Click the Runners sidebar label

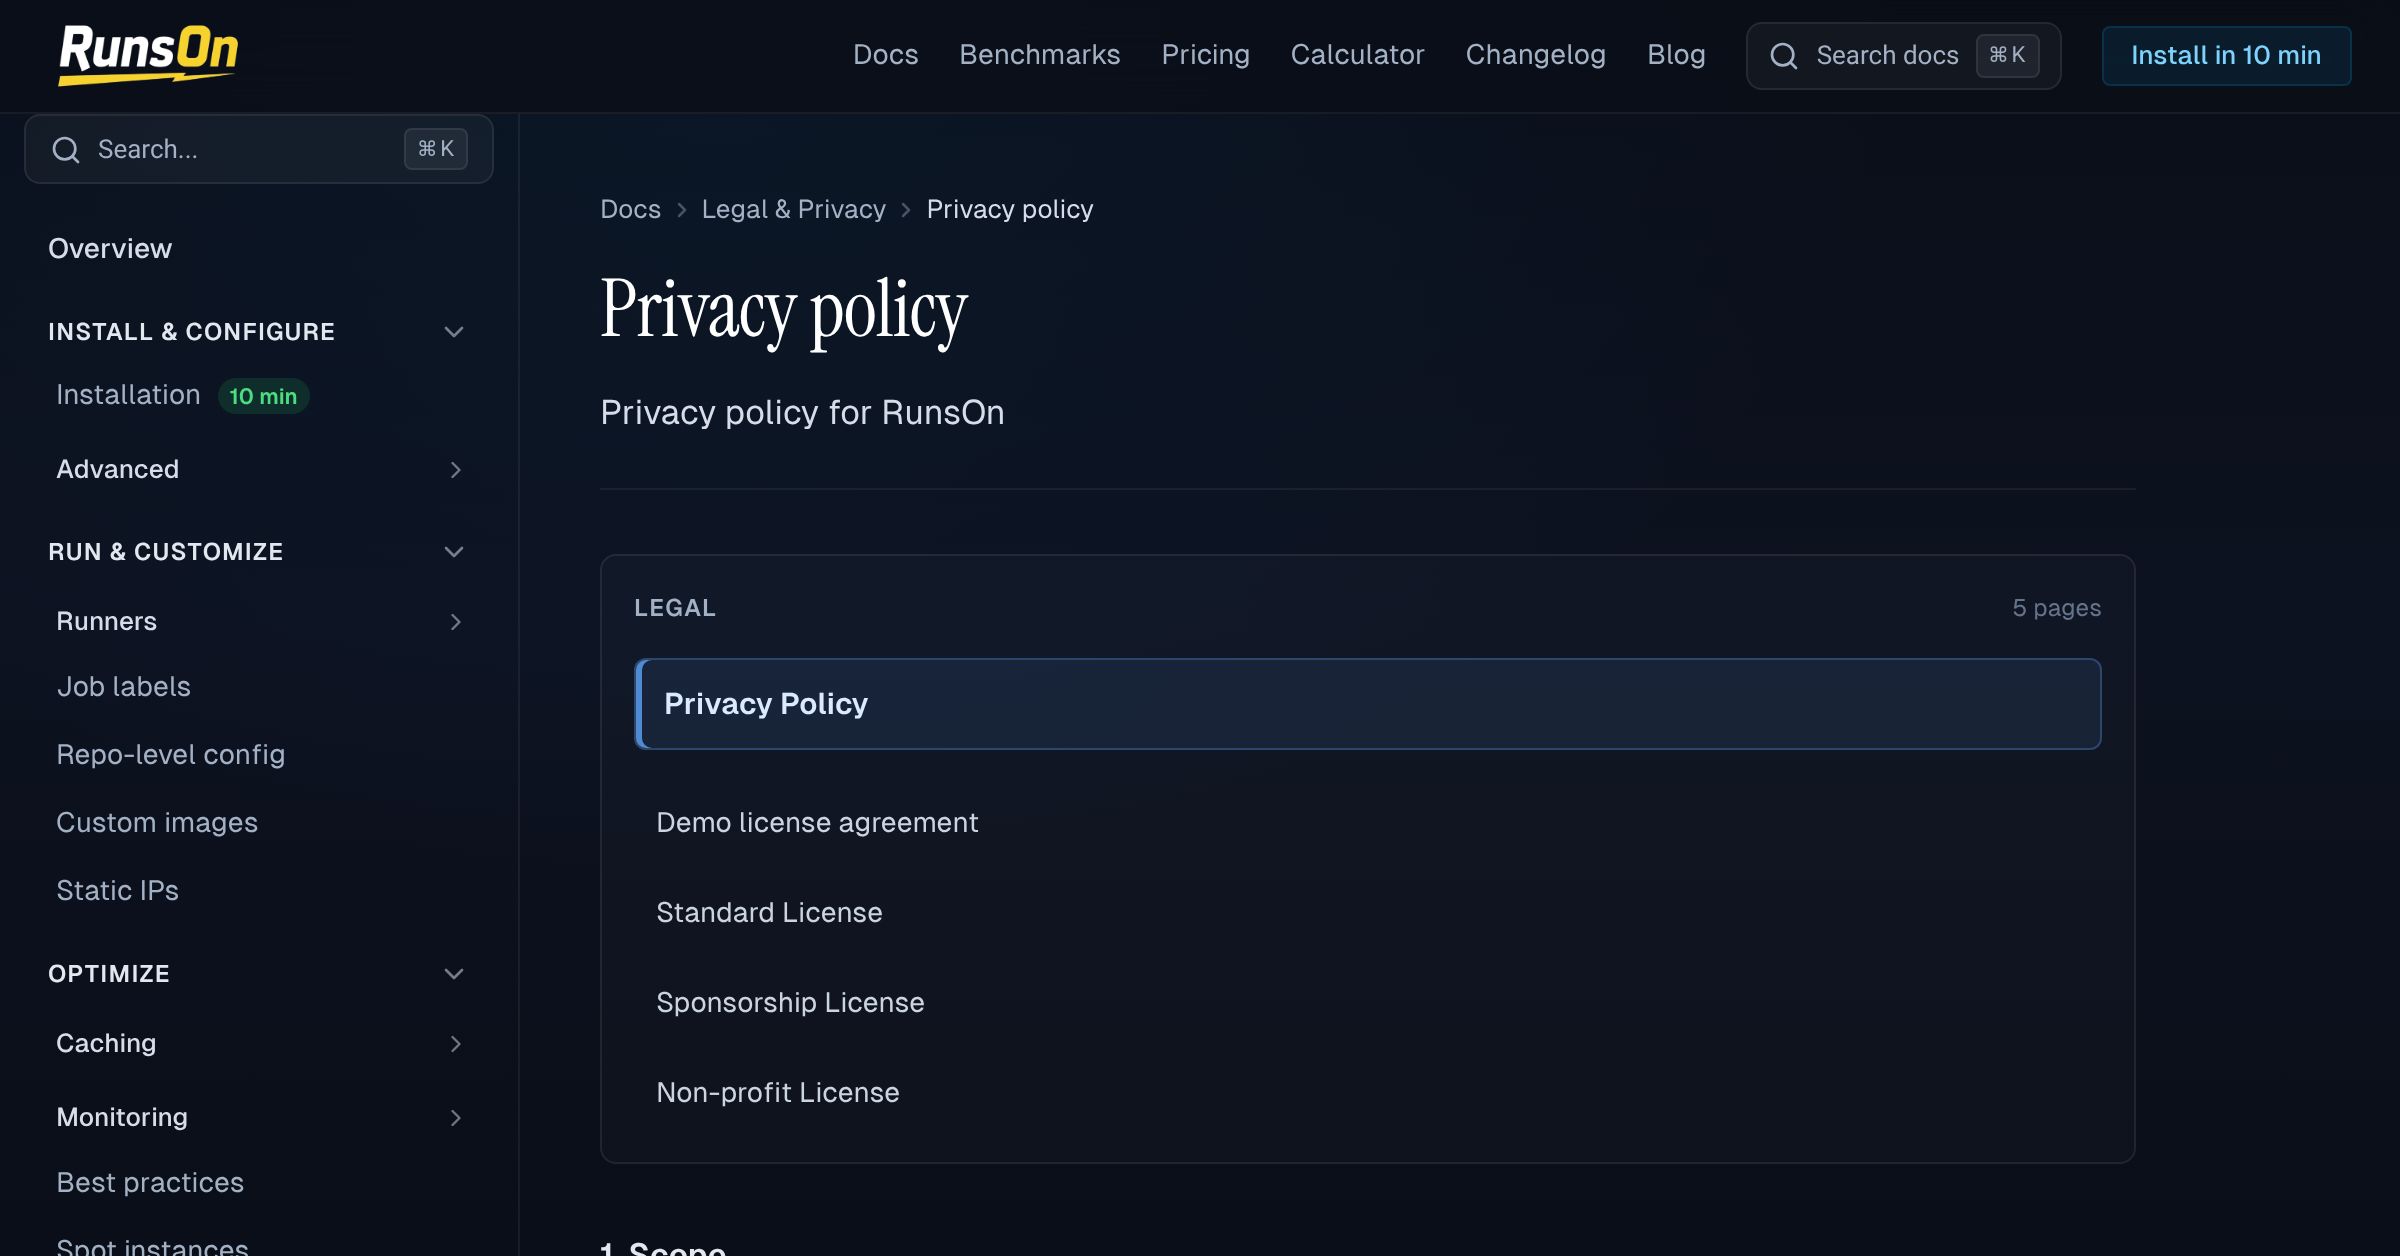106,621
